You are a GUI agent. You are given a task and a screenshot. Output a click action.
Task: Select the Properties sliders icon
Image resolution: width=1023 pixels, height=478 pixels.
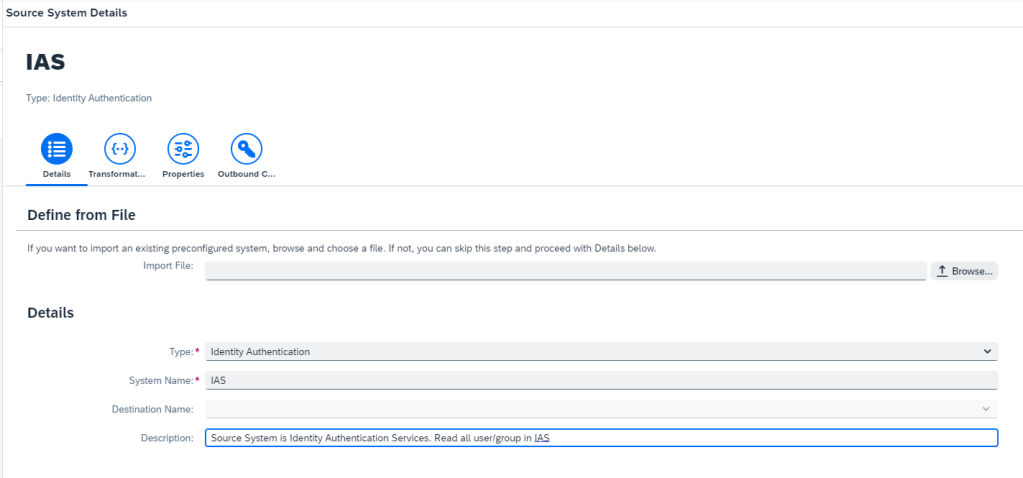183,149
